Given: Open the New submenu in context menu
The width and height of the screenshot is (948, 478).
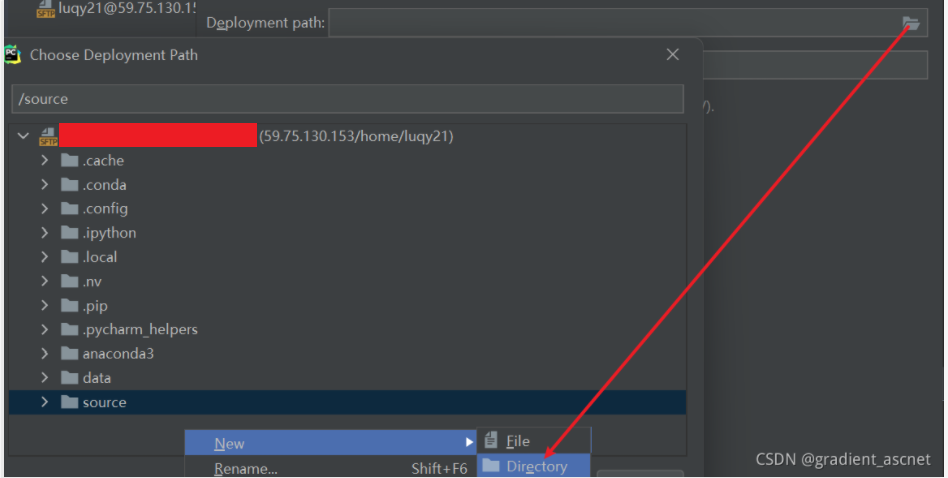Looking at the screenshot, I should [331, 443].
